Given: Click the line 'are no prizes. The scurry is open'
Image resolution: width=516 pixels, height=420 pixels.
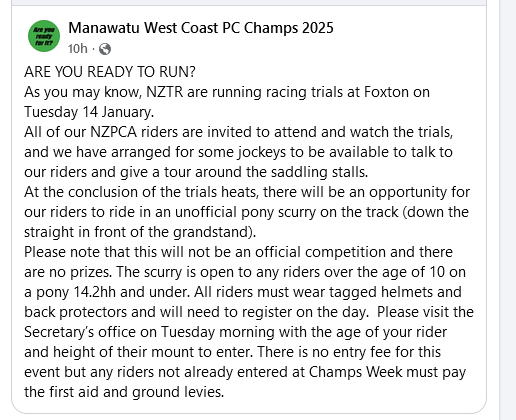Looking at the screenshot, I should 245,272.
